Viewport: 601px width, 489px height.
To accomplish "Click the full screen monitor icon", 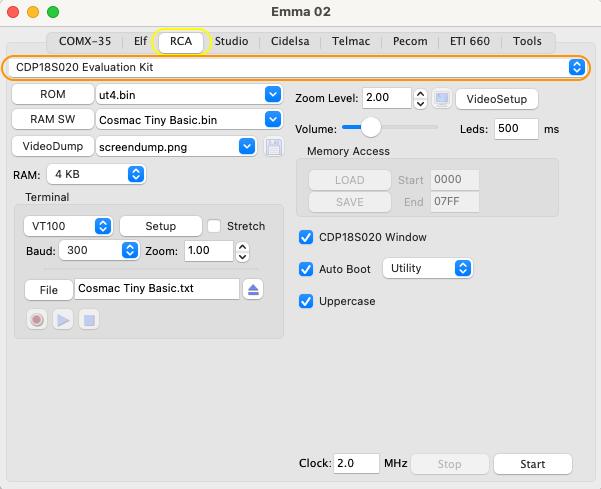I will [x=442, y=99].
